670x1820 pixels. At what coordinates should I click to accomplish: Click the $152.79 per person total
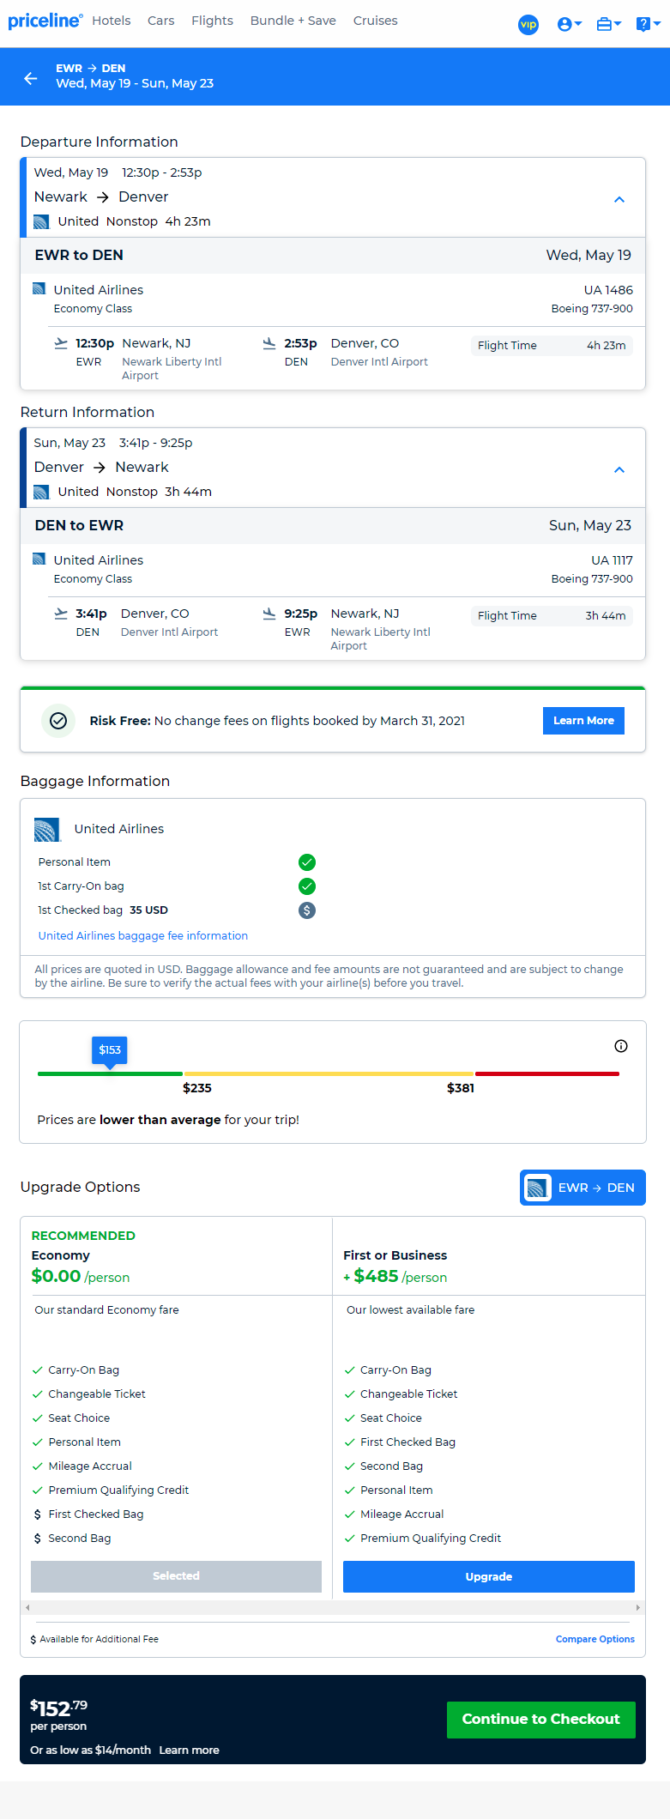point(59,1708)
